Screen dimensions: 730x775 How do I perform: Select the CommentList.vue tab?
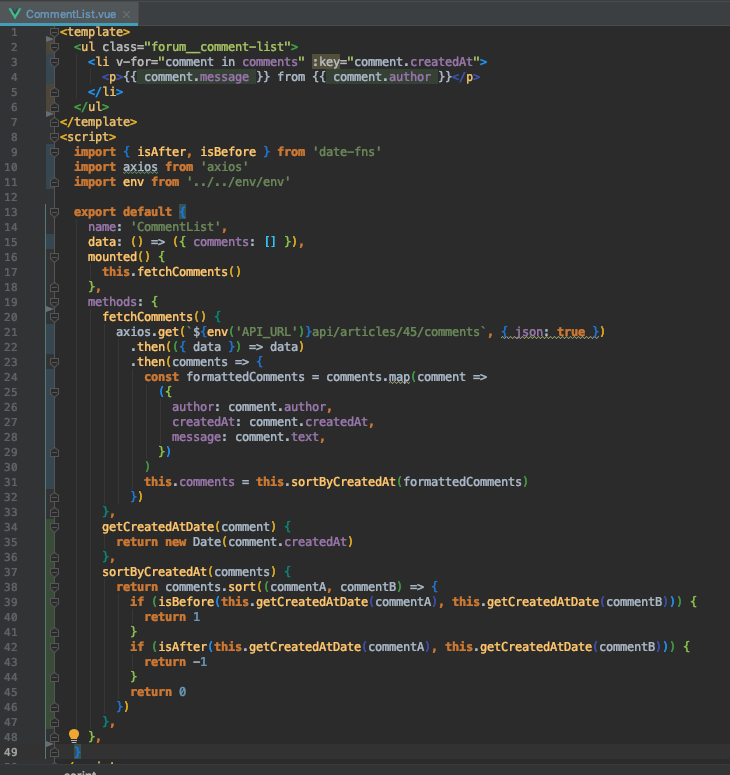point(68,13)
